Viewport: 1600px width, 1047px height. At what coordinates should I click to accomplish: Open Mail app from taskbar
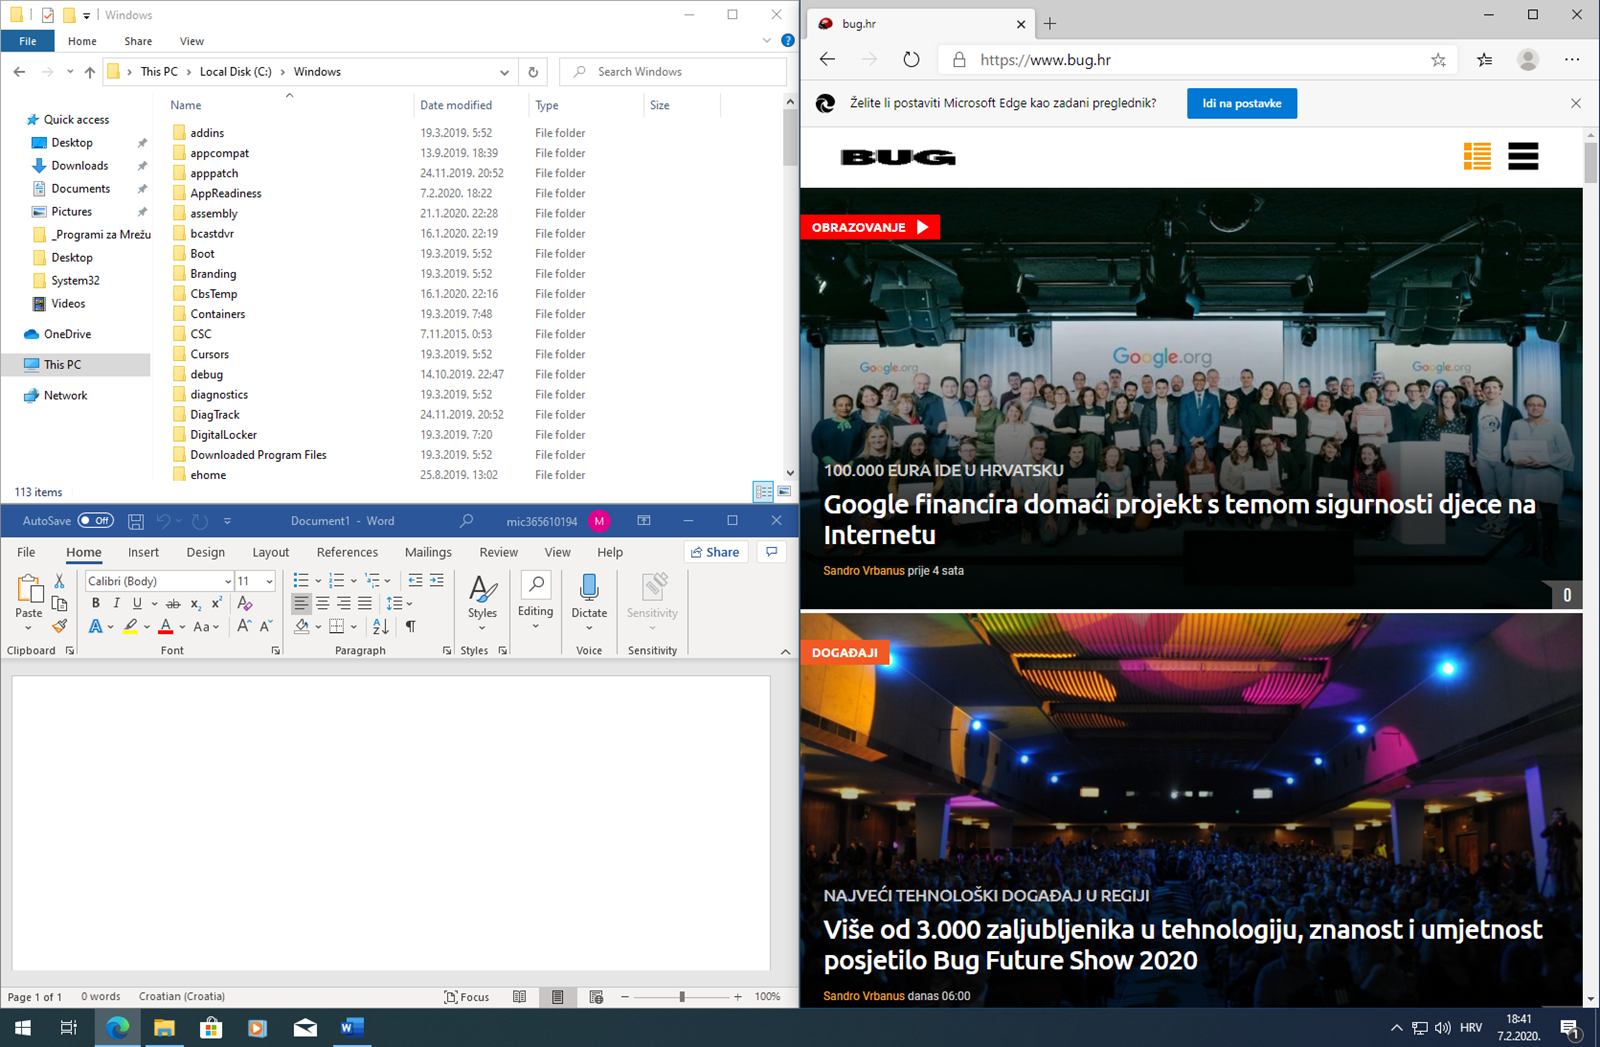coord(305,1027)
